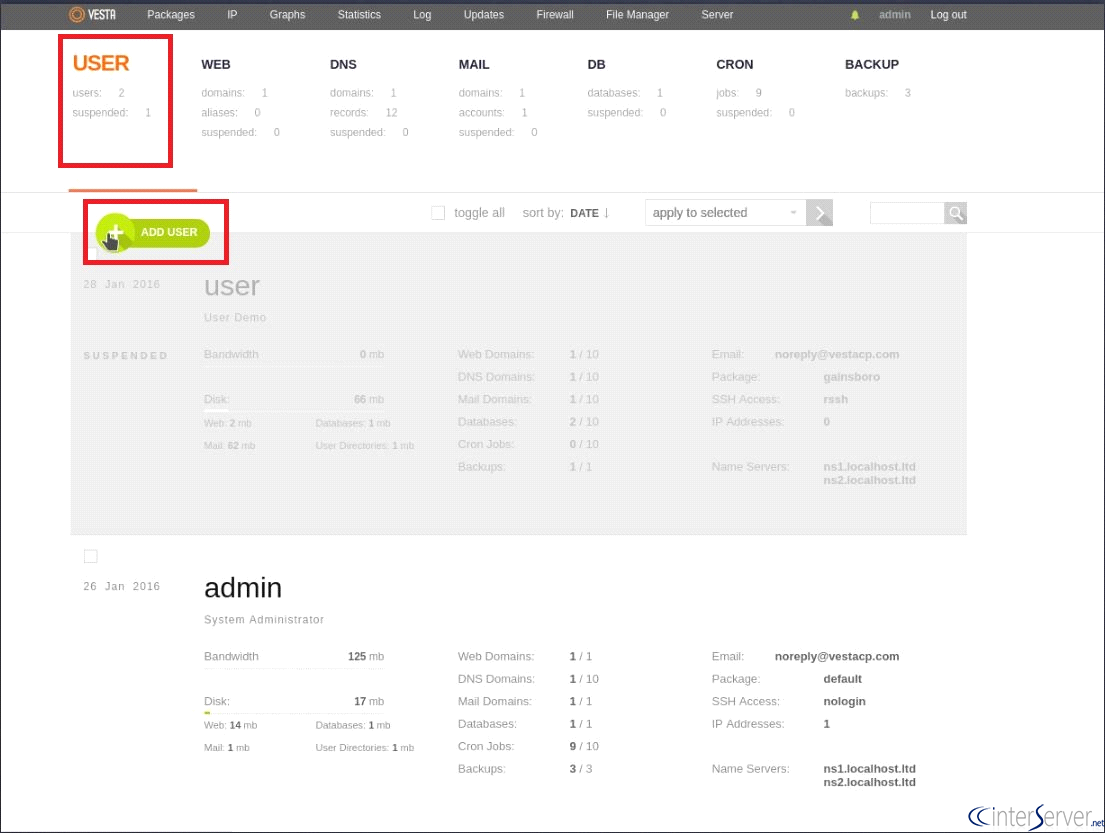Click the suspended 'user' name heading
Viewport: 1105px width, 833px height.
point(232,286)
